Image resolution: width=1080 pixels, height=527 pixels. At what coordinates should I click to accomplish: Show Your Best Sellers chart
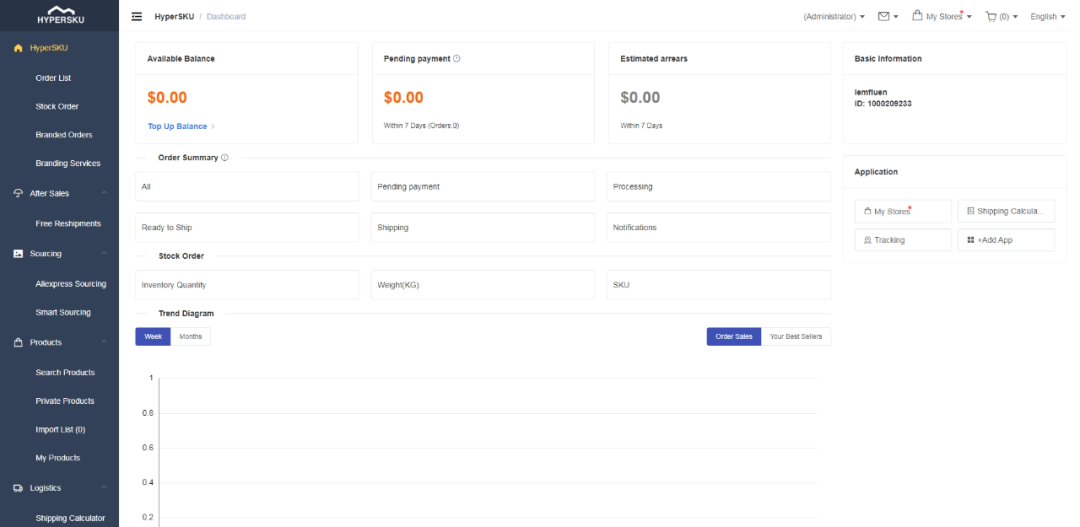796,337
